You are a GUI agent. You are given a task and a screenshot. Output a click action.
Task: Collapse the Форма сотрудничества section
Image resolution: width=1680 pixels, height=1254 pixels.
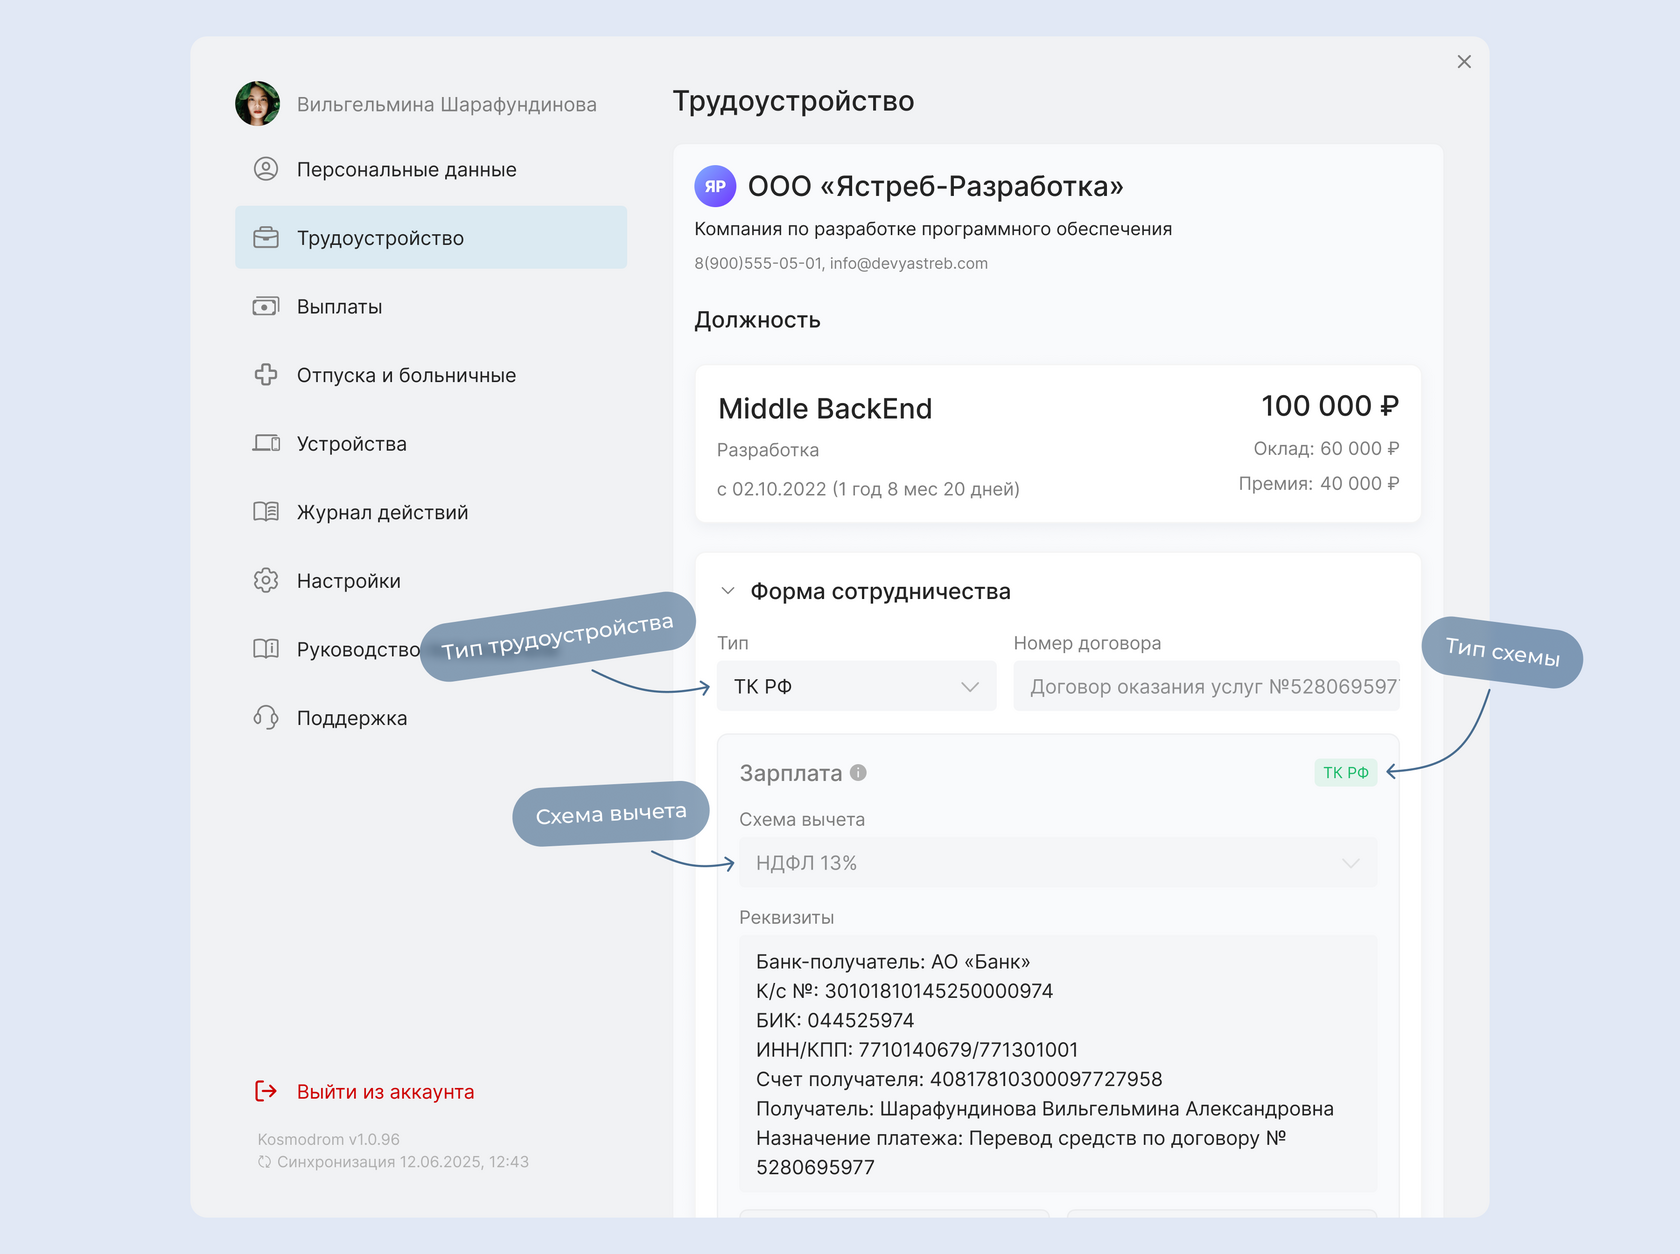coord(728,591)
